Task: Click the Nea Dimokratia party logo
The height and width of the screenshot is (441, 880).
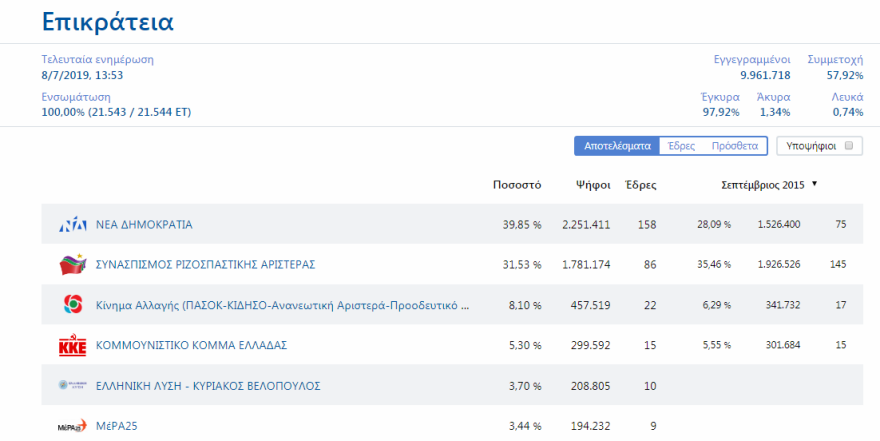Action: point(73,225)
